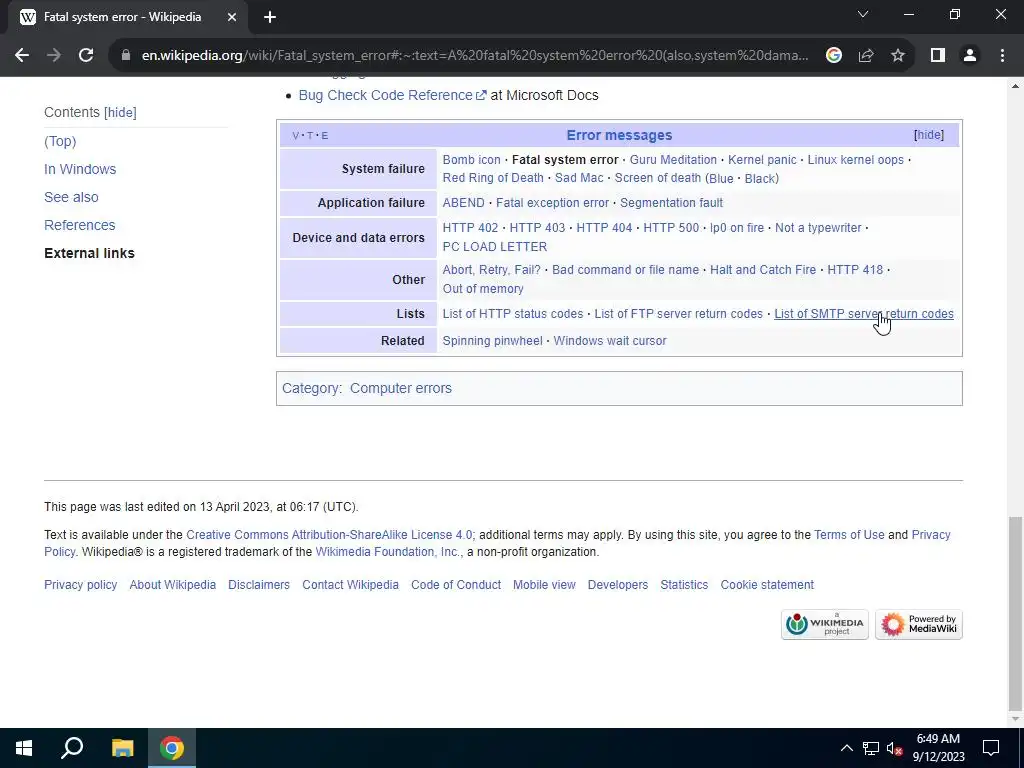1024x768 pixels.
Task: Close the Fatal system error tab
Action: [232, 17]
